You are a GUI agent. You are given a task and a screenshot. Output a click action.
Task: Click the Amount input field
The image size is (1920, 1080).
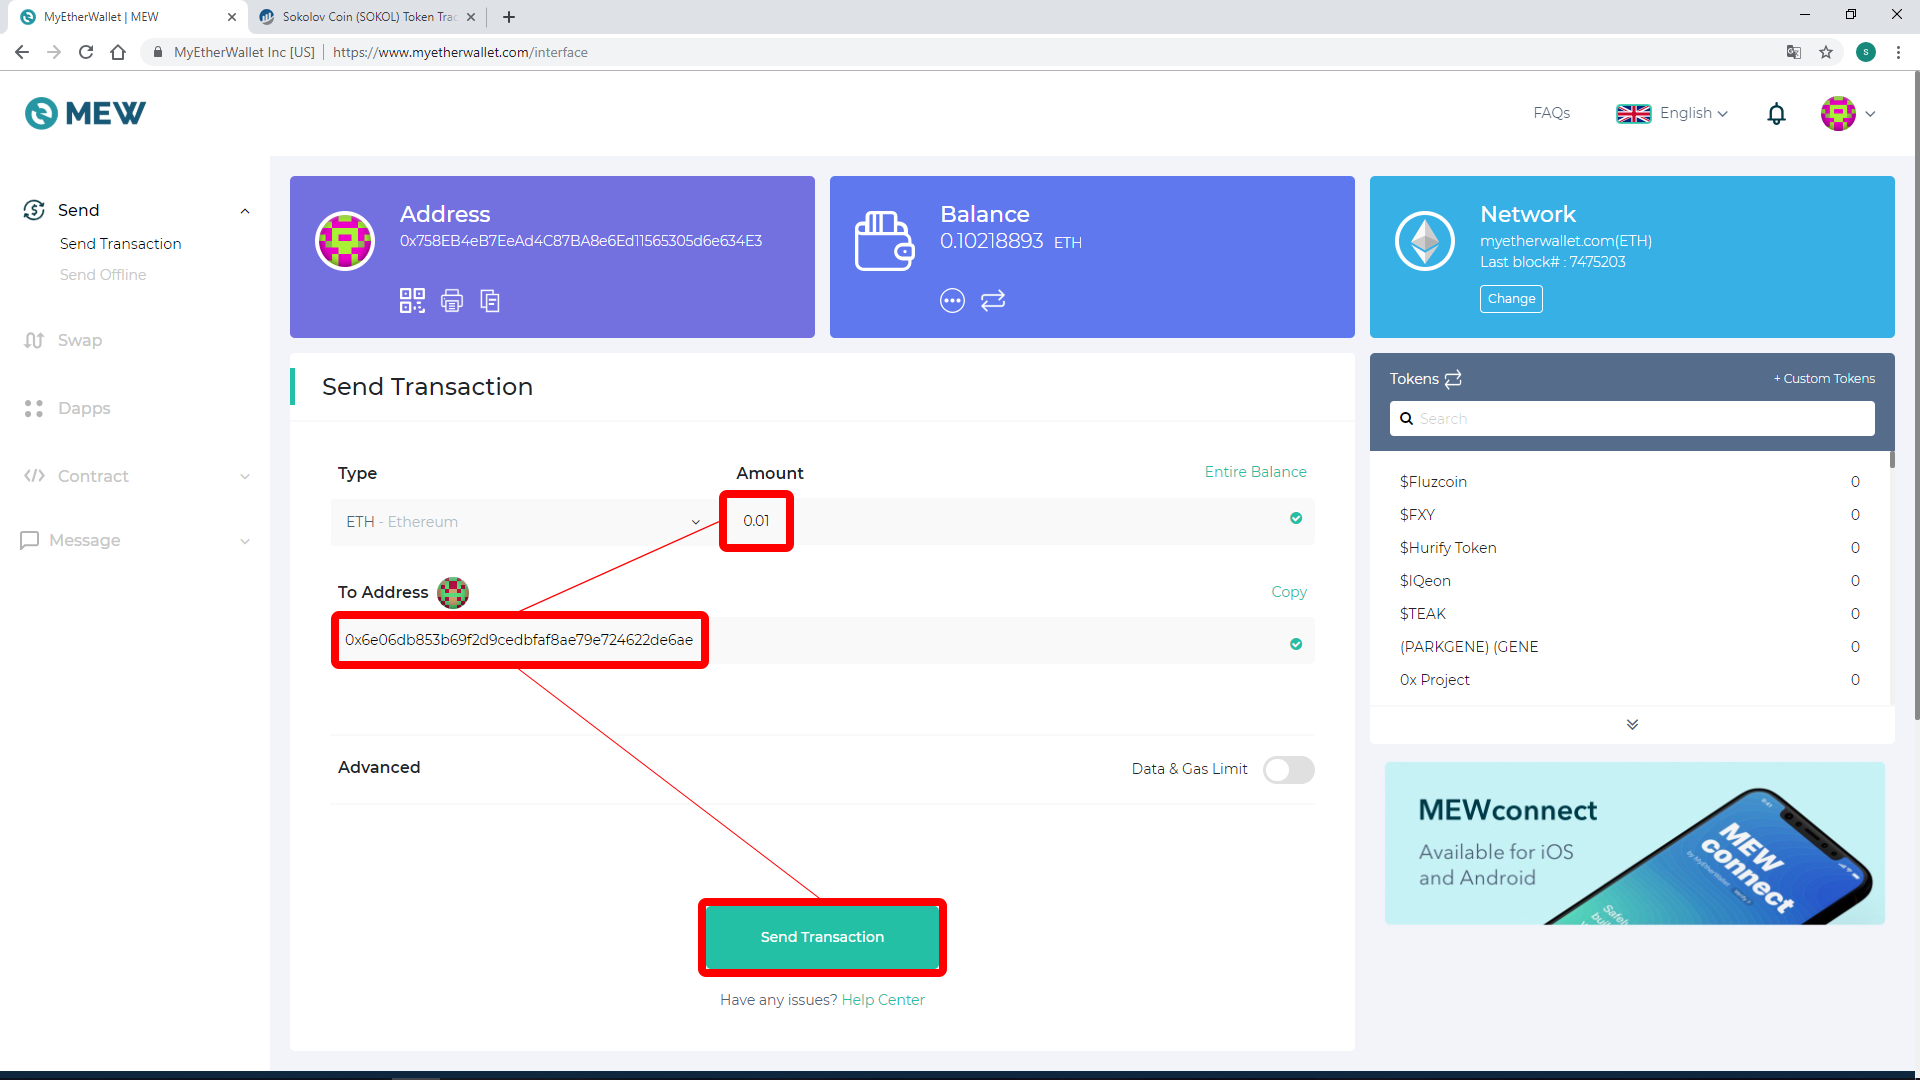pyautogui.click(x=1022, y=522)
